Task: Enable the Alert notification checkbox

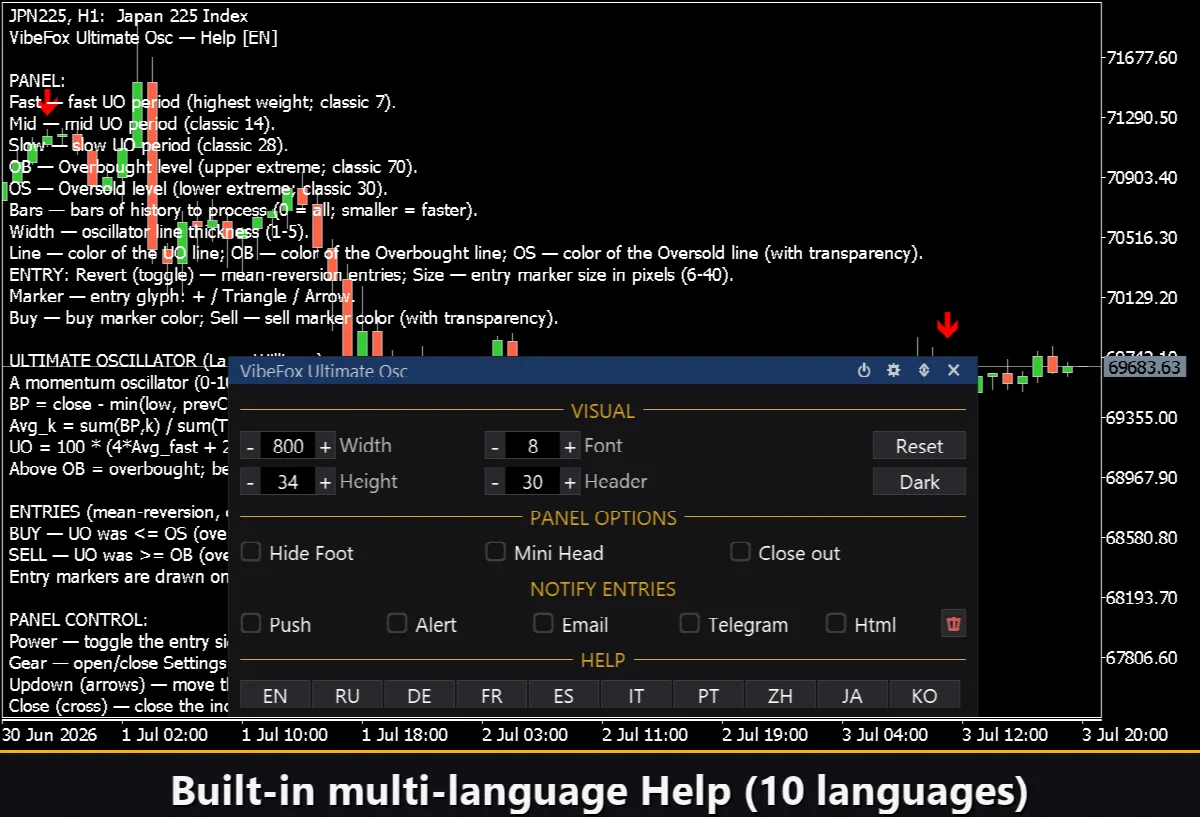Action: (397, 624)
